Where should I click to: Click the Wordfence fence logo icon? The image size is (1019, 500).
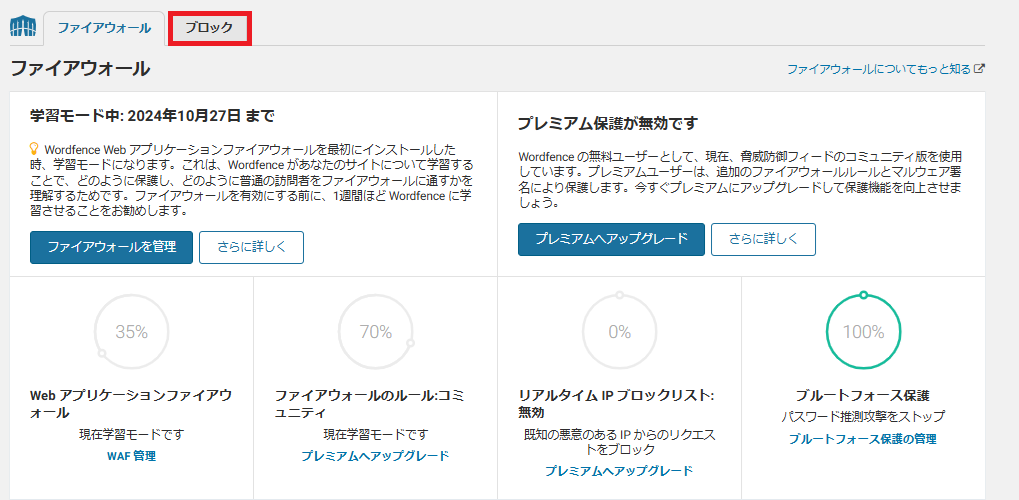point(23,27)
